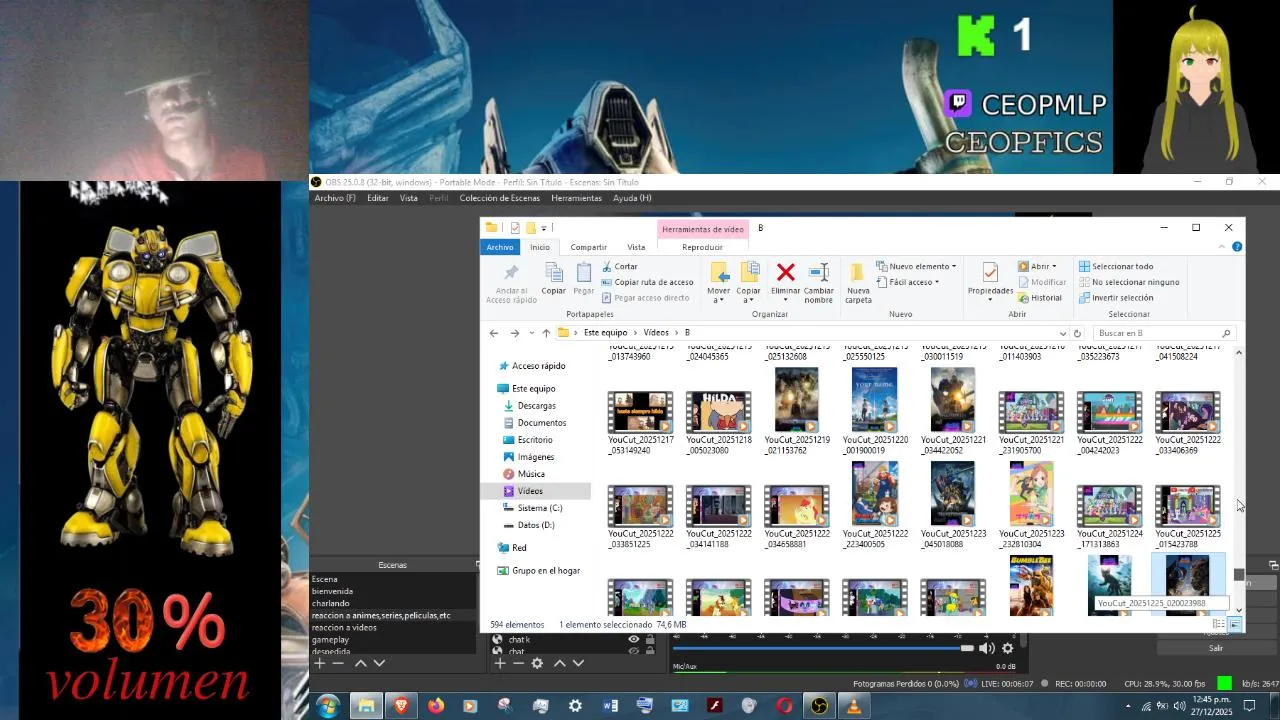Move scene up with Escenas up arrow
This screenshot has height=720, width=1280.
click(x=360, y=663)
